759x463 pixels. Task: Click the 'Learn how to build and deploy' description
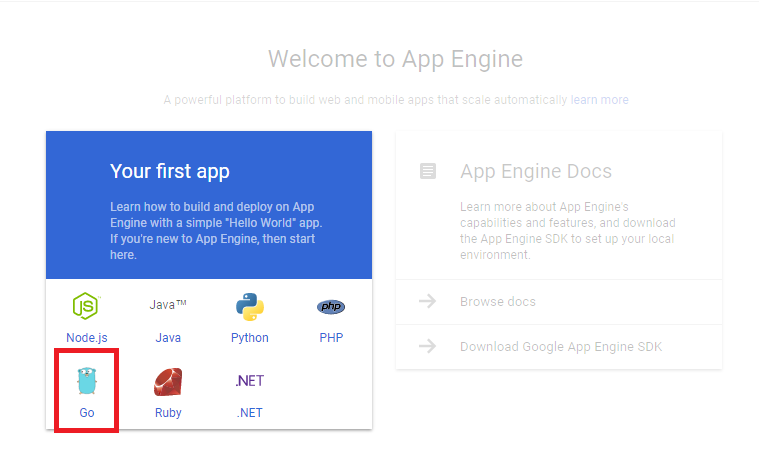click(216, 231)
